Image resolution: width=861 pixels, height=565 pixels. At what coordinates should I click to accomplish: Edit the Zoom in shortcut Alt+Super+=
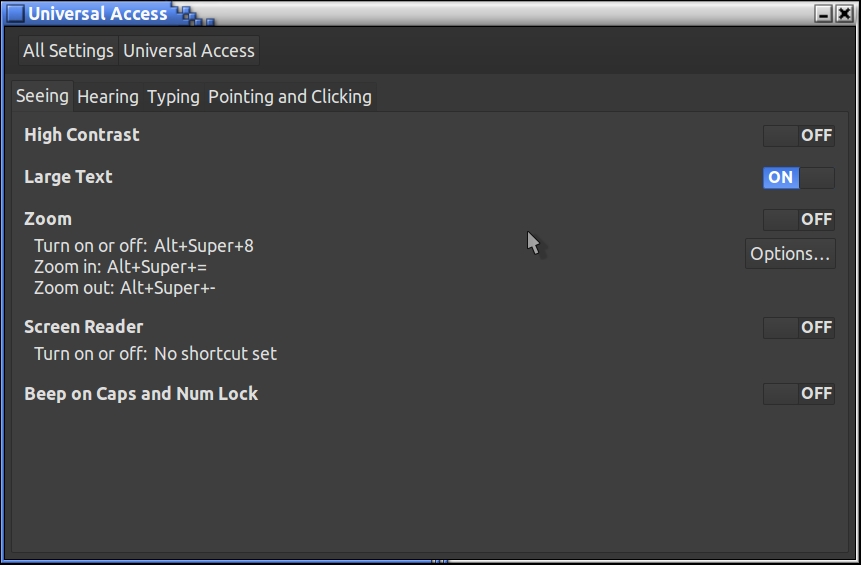coord(157,267)
